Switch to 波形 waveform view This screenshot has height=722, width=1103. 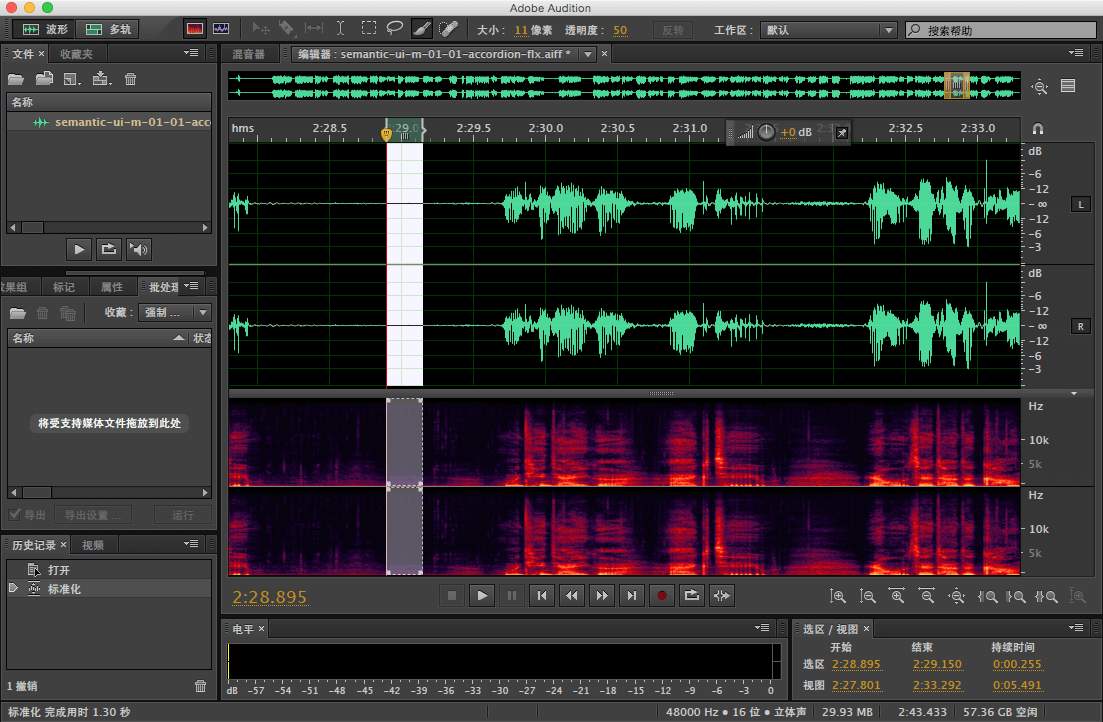click(46, 29)
